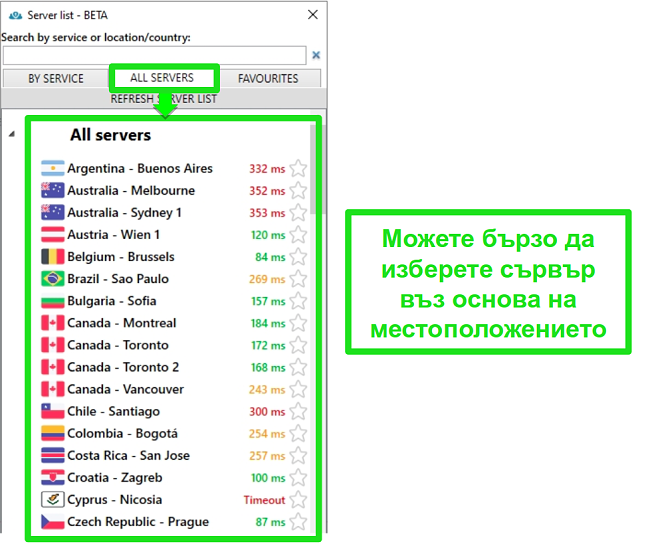The image size is (650, 546).
Task: Click the 84 ms ping value
Action: 270,257
